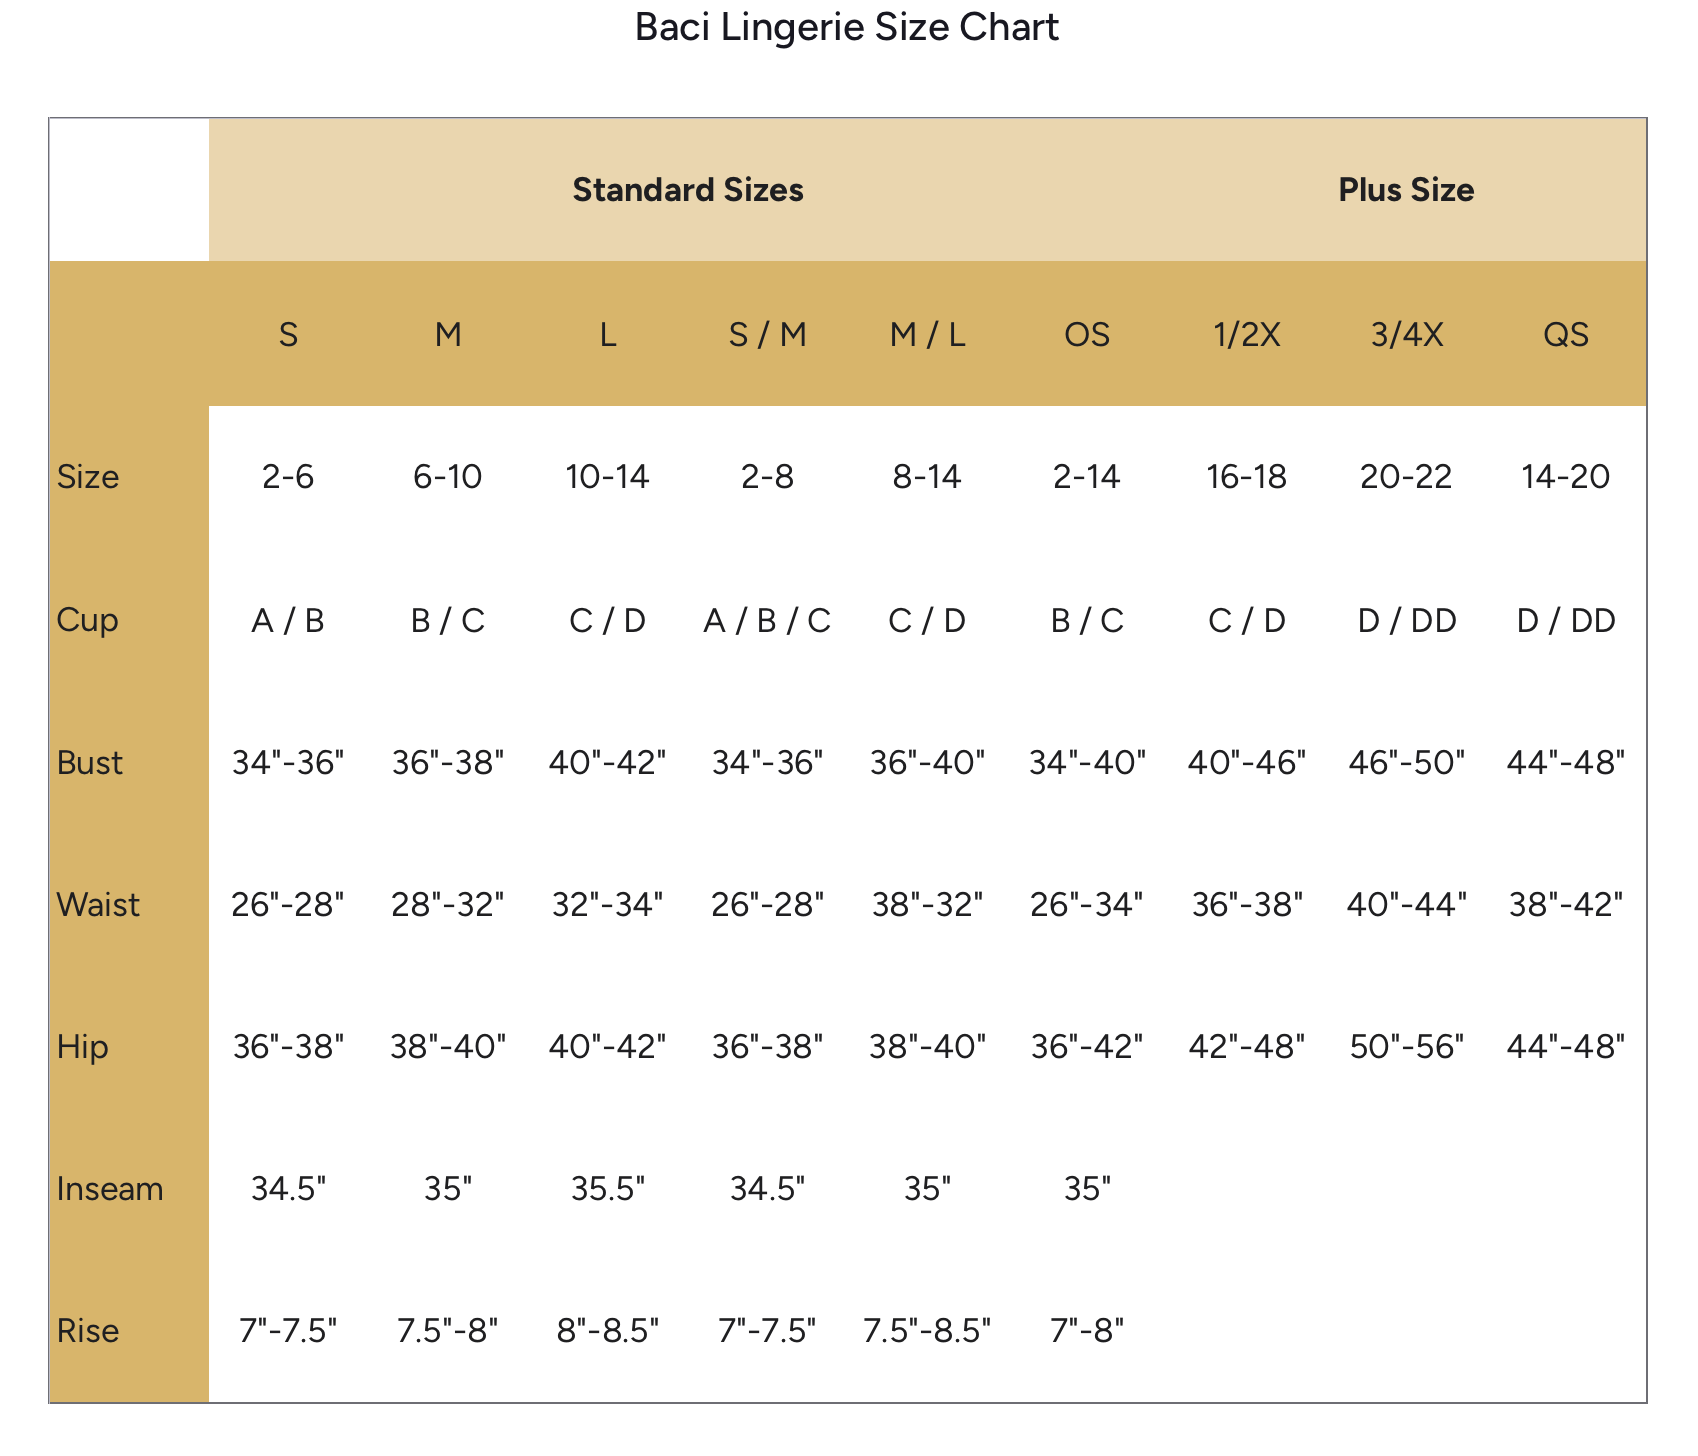
Task: Select the Bust row label
Action: [90, 763]
